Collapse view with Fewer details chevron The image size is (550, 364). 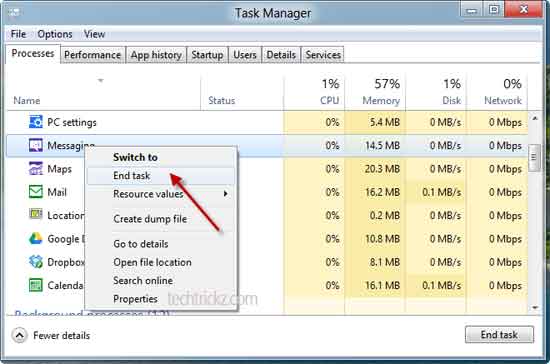point(19,336)
